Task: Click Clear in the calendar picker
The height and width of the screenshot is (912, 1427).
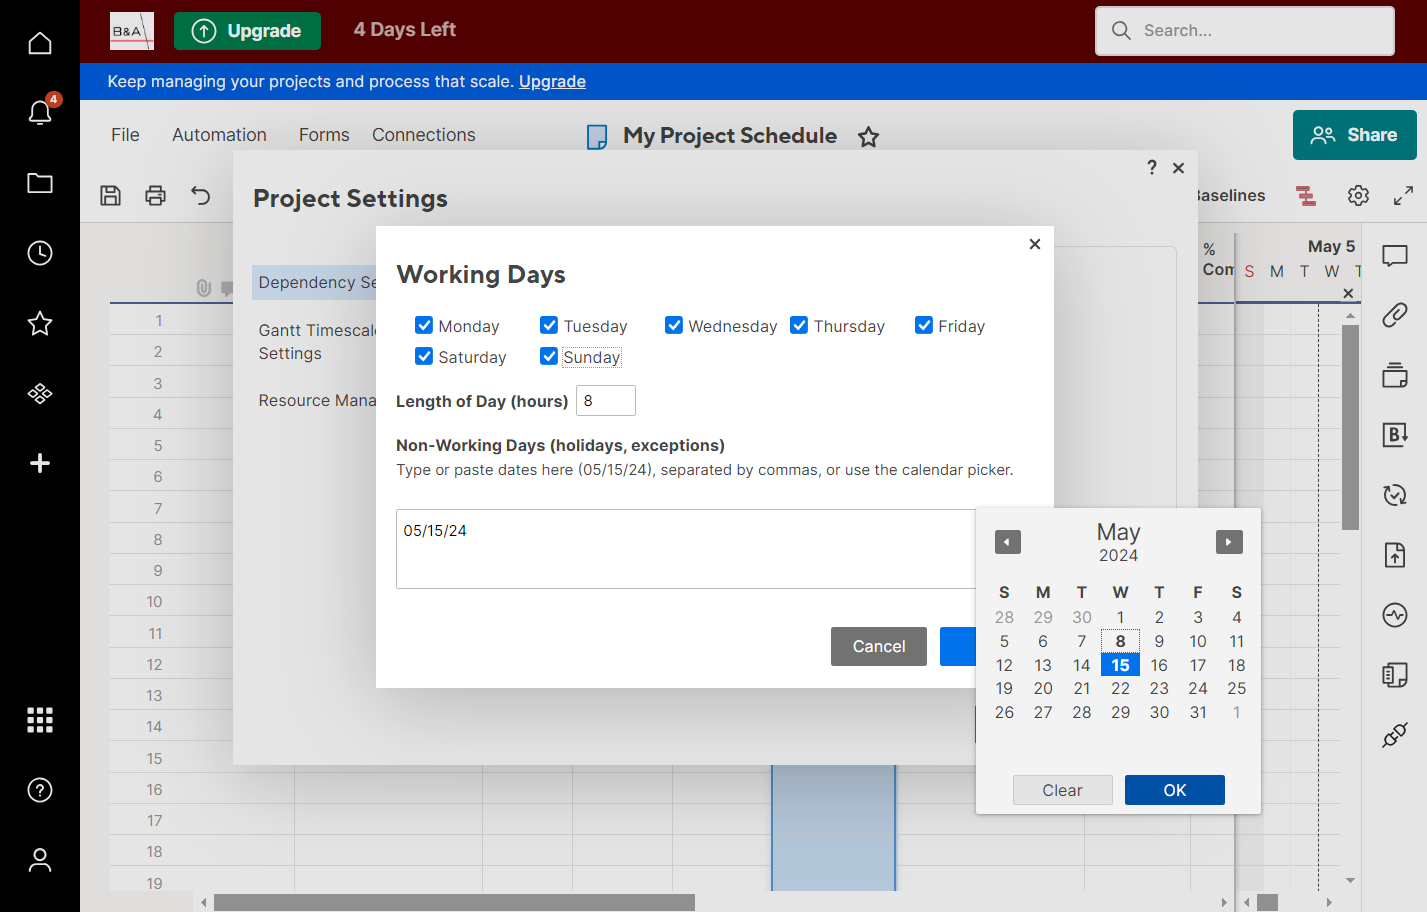Action: [1062, 790]
